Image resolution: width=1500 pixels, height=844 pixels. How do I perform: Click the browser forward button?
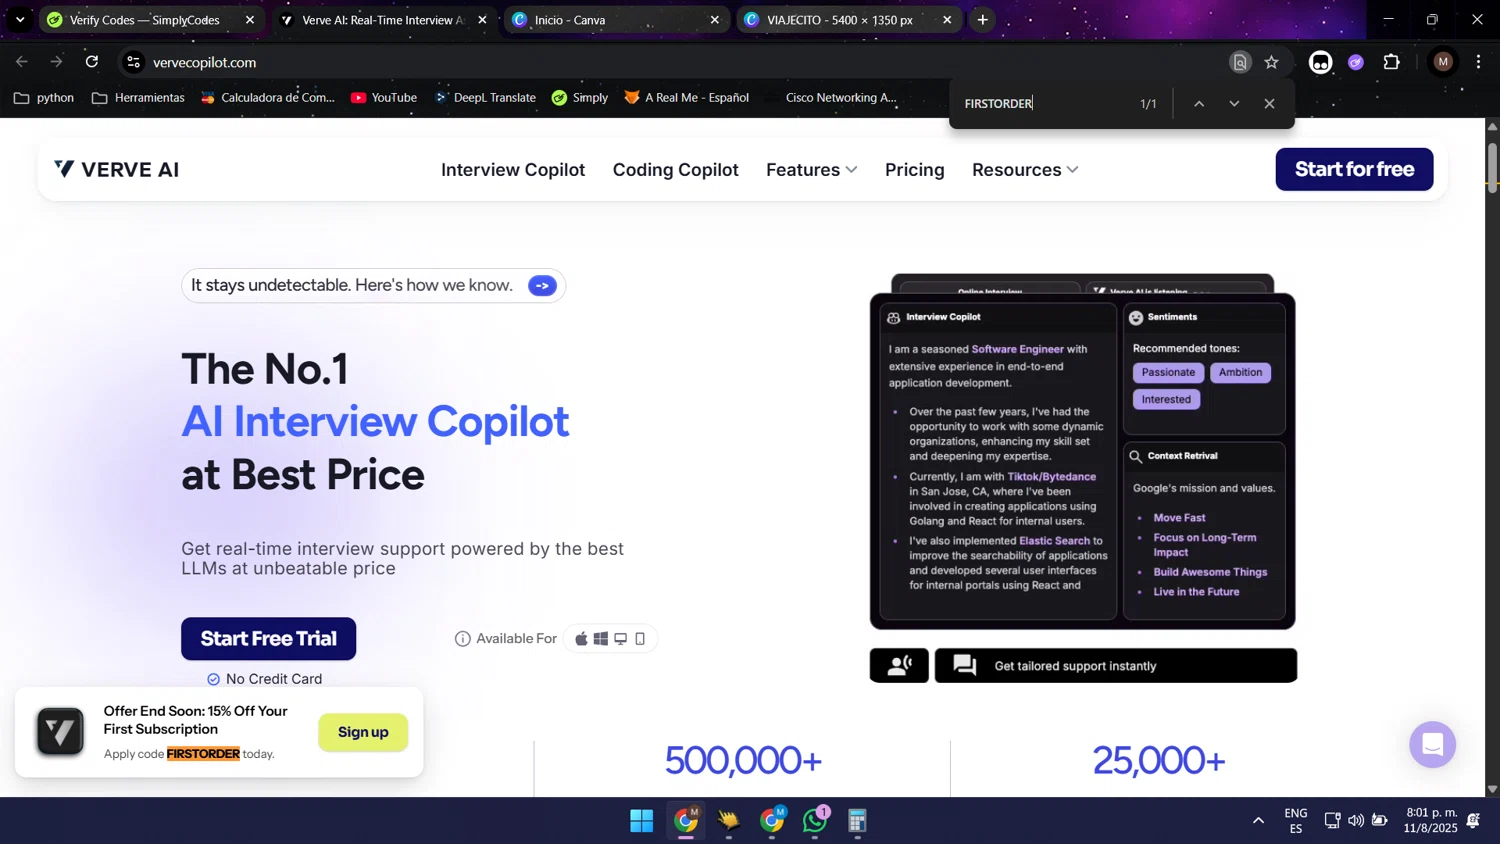[57, 62]
